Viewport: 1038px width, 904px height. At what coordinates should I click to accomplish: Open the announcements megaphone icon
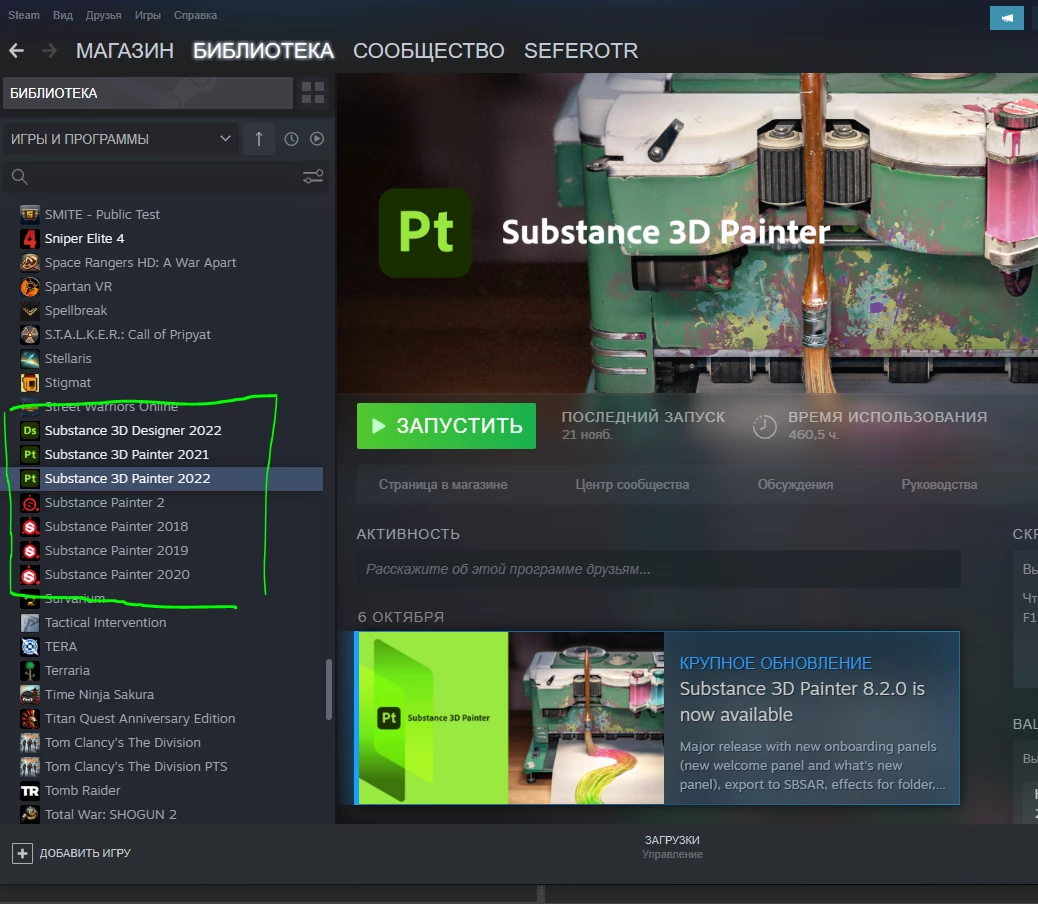point(1006,18)
